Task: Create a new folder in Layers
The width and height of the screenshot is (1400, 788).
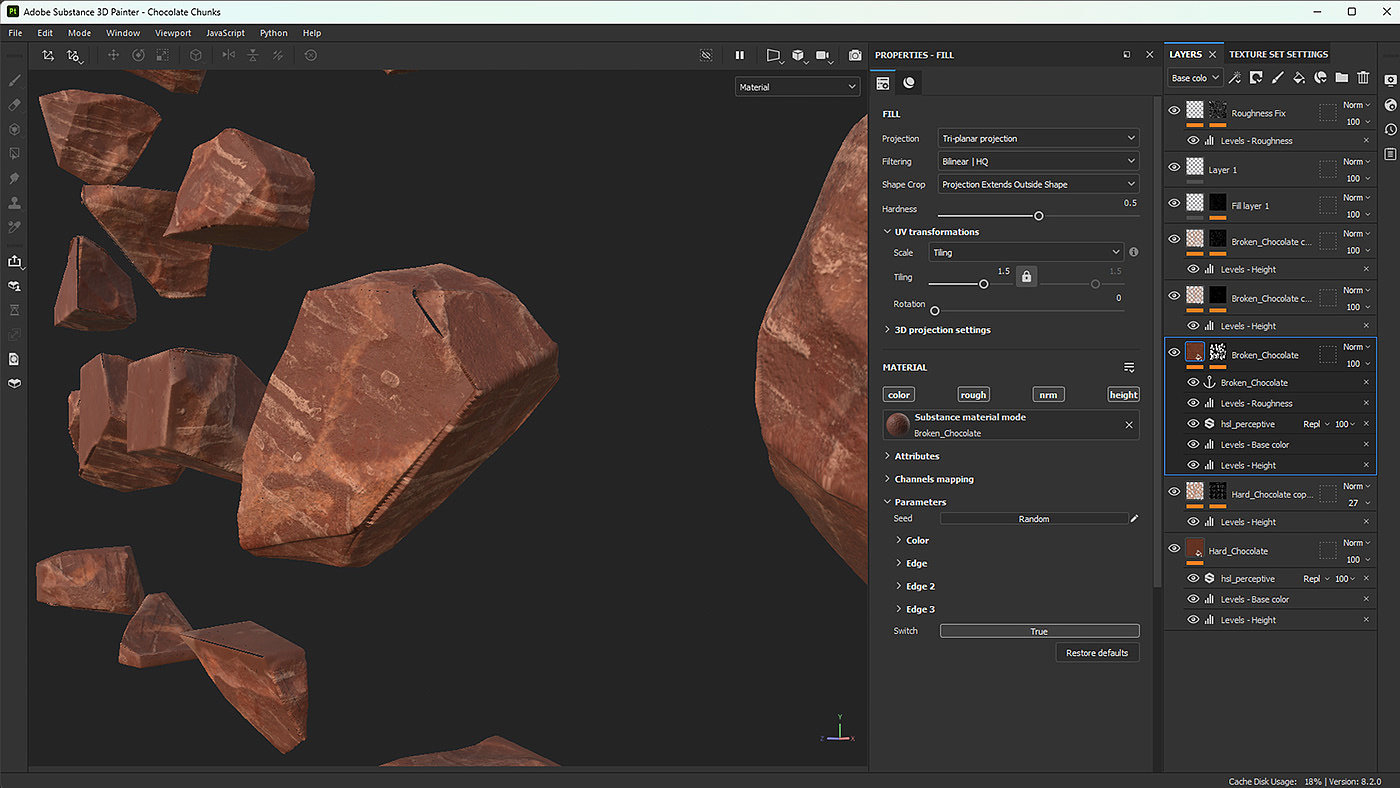Action: click(1341, 78)
